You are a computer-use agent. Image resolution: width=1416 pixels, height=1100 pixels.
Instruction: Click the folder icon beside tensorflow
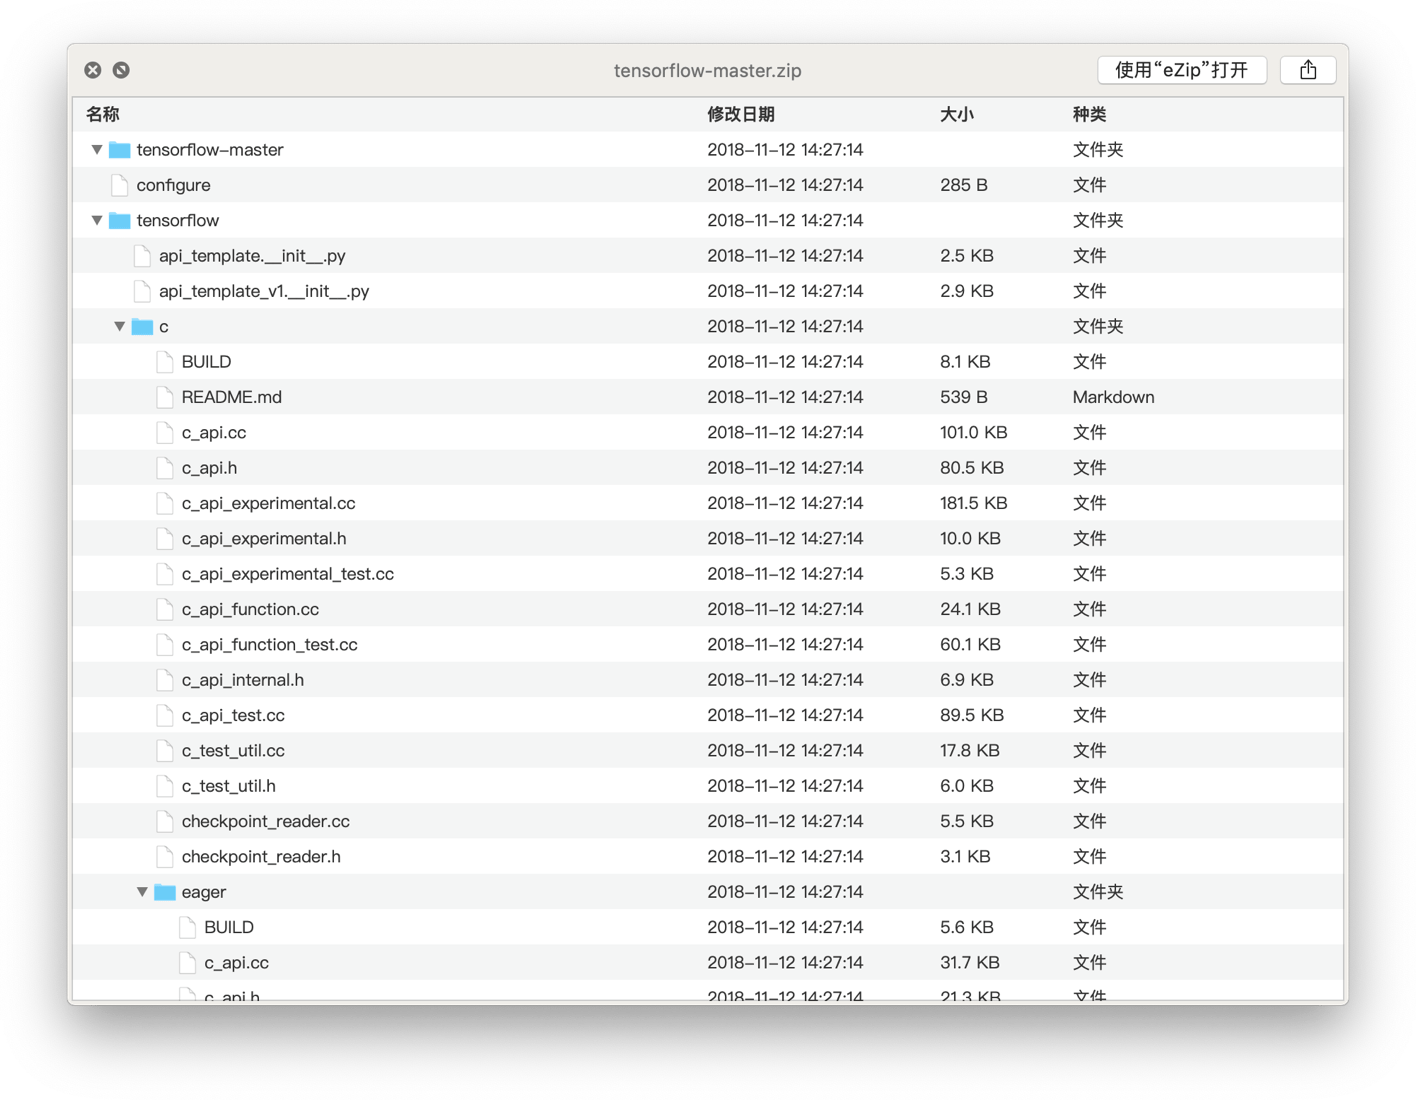(x=120, y=221)
